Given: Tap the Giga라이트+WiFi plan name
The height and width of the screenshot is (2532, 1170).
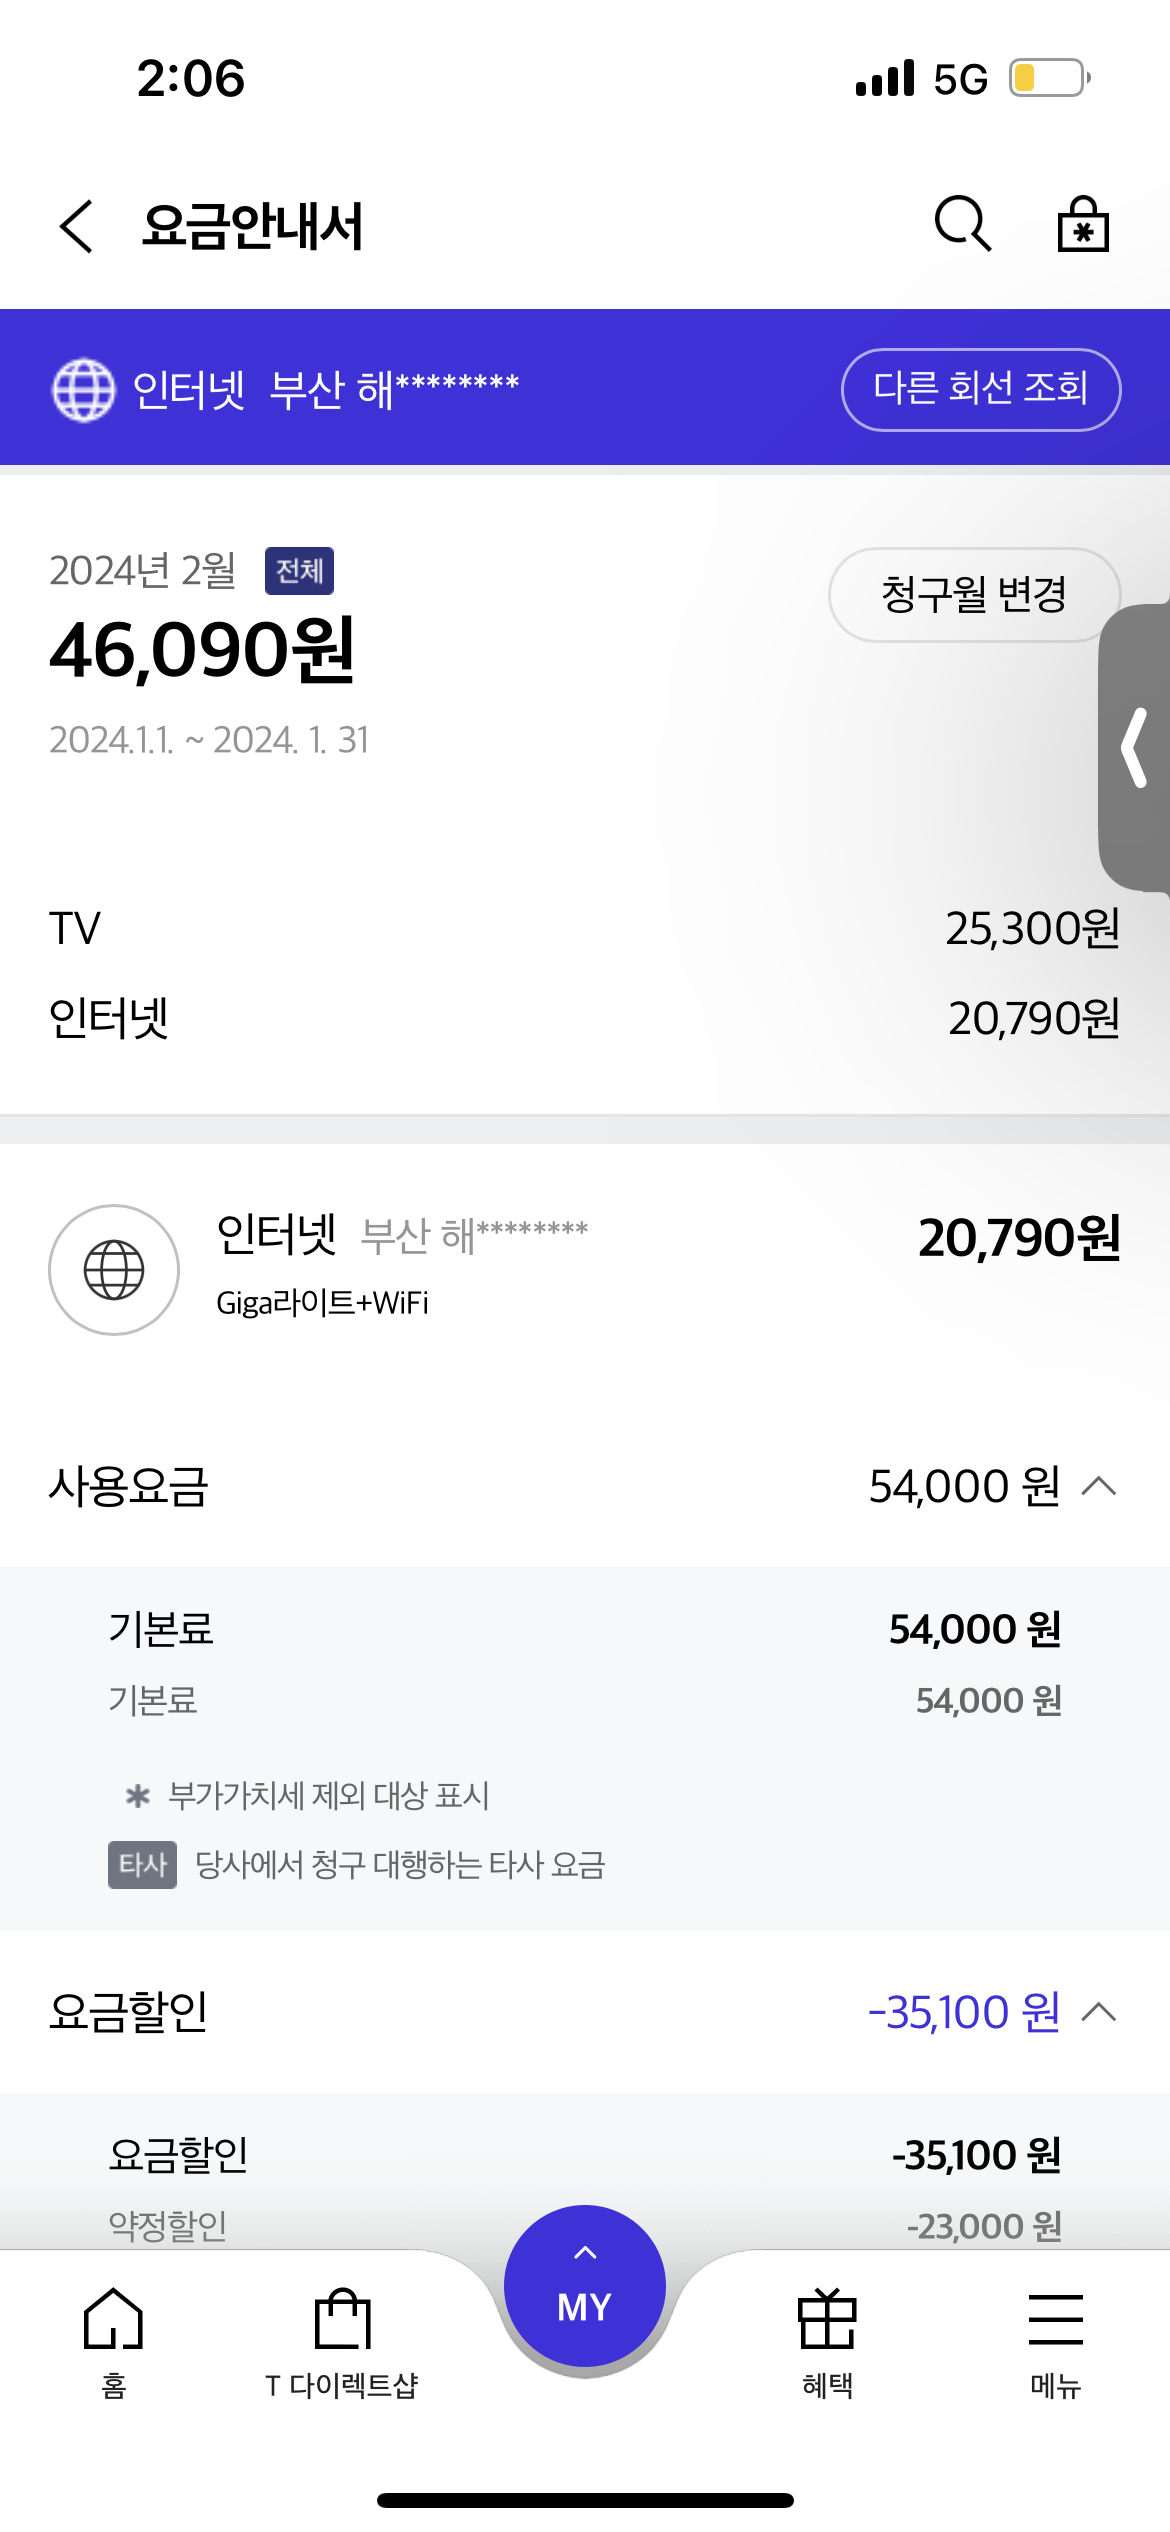Looking at the screenshot, I should coord(322,1302).
